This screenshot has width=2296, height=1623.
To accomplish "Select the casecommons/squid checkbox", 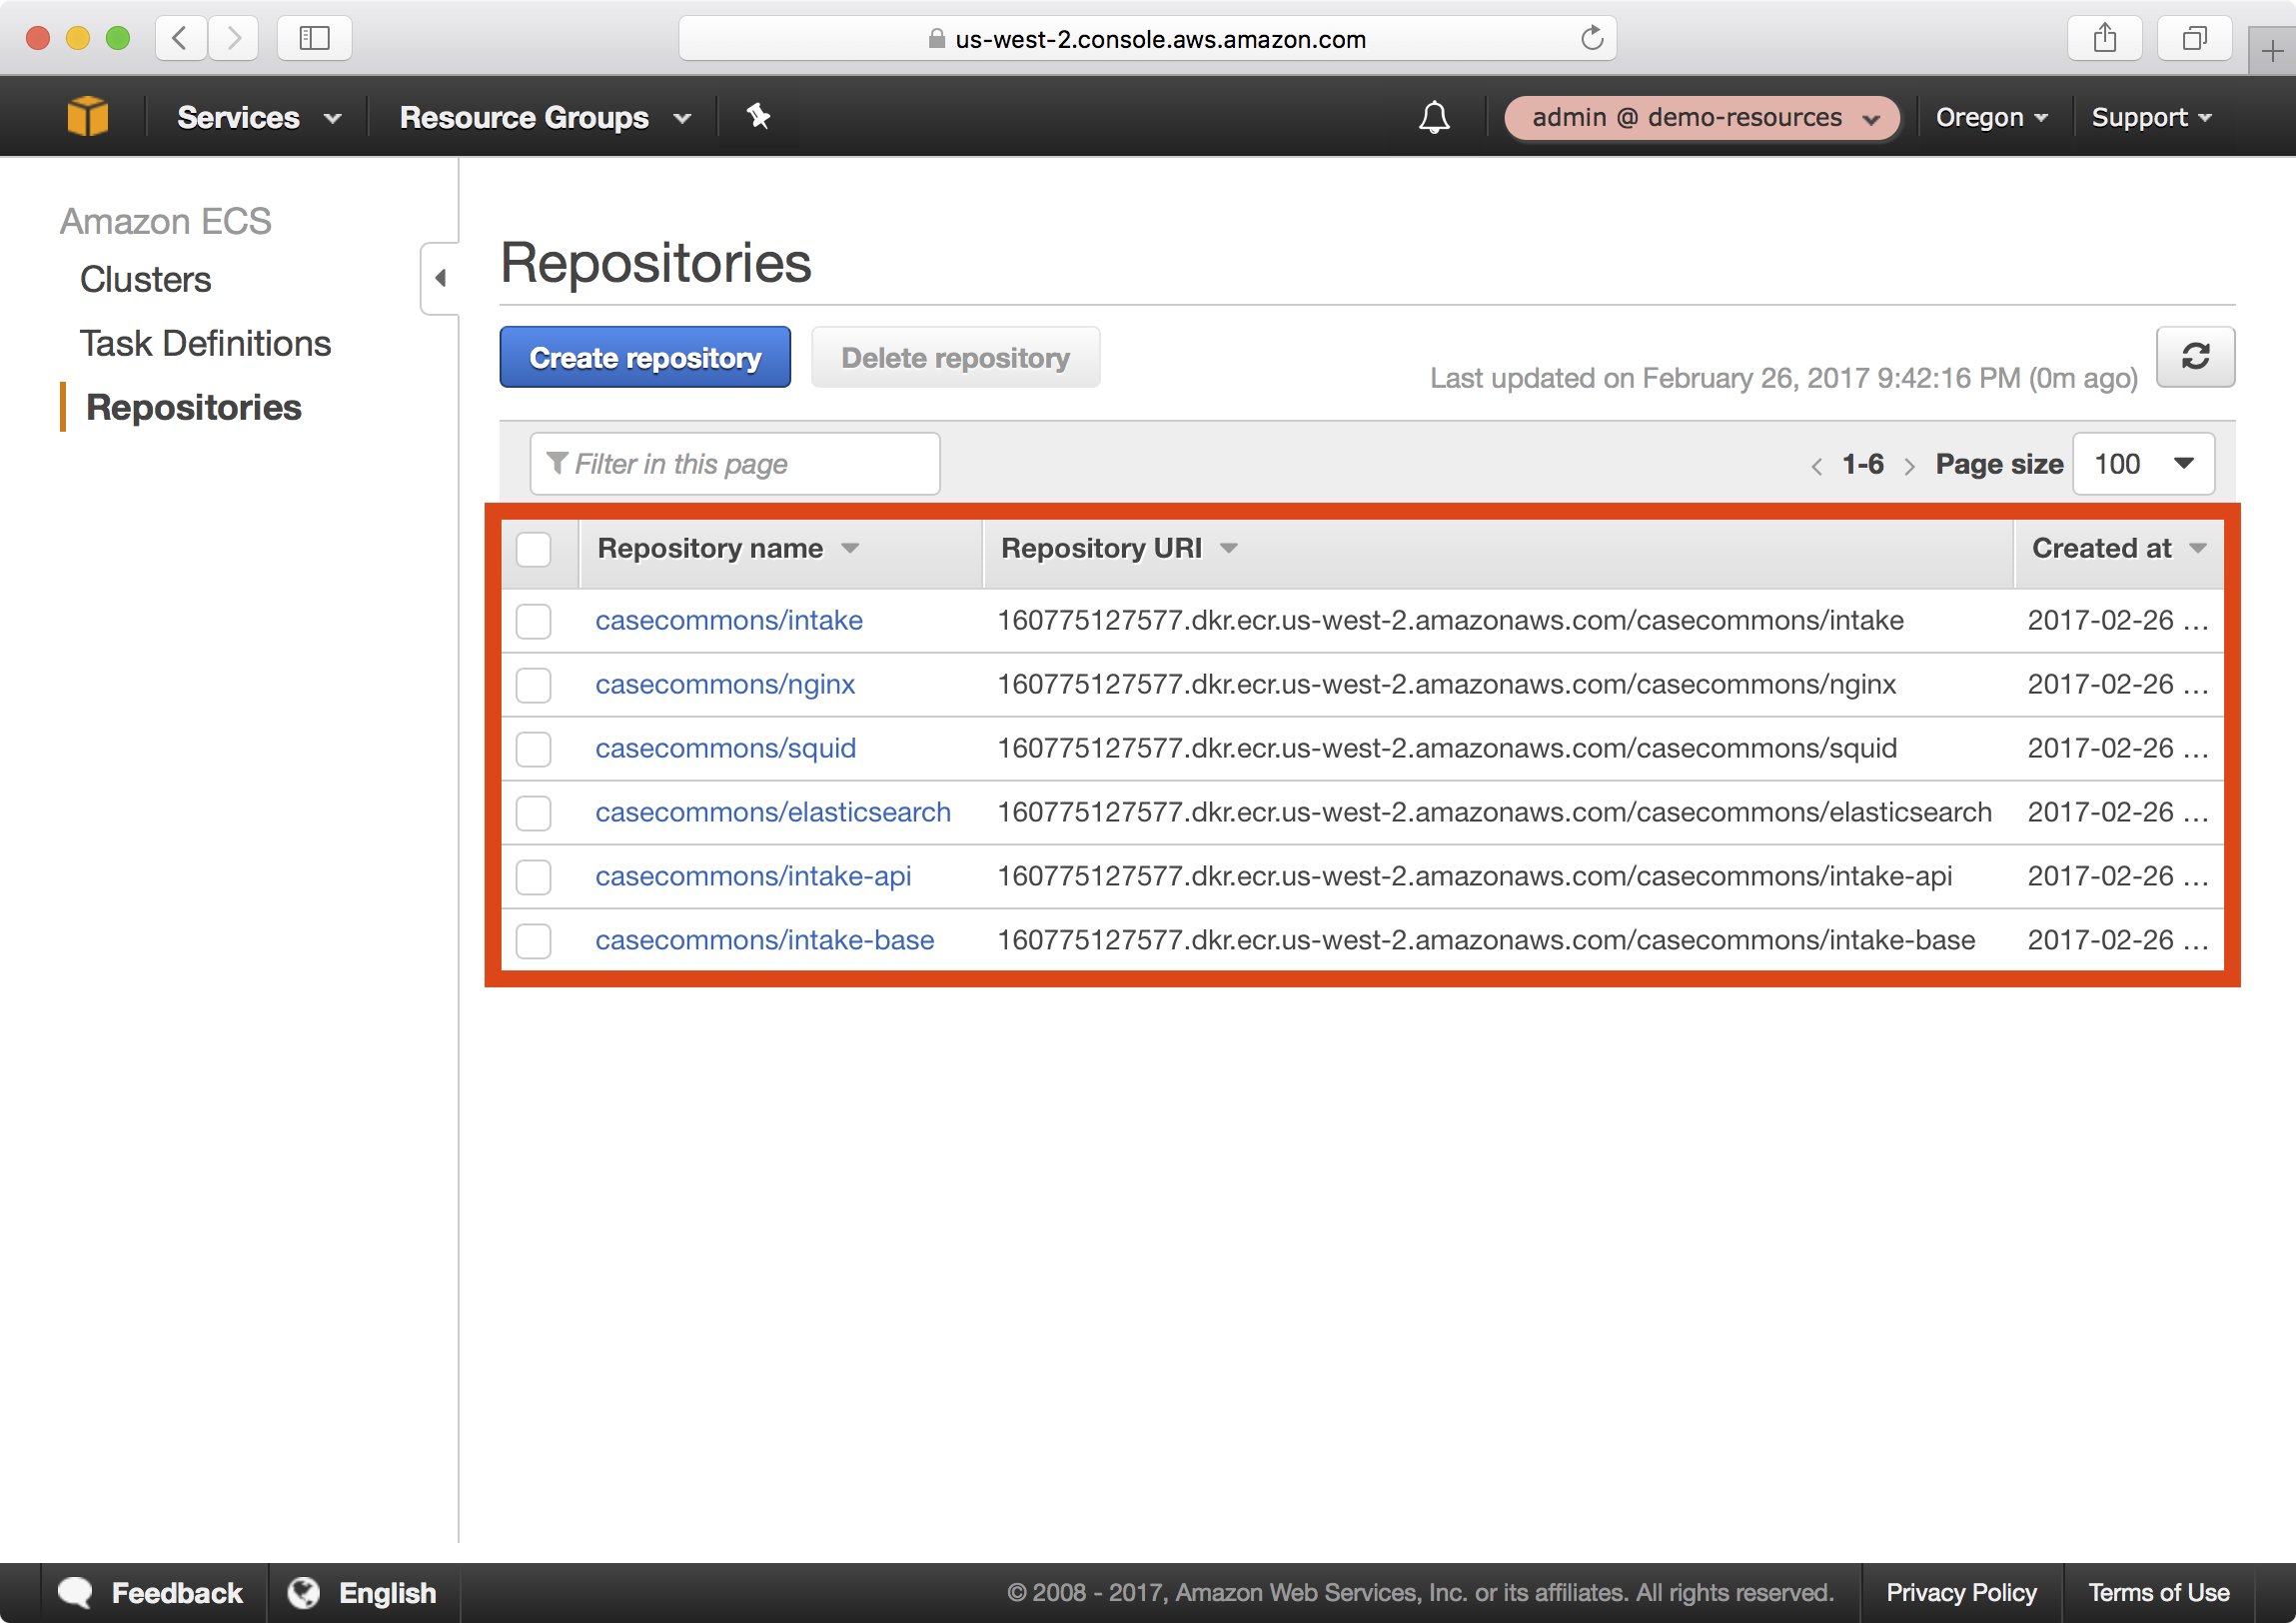I will click(x=533, y=749).
